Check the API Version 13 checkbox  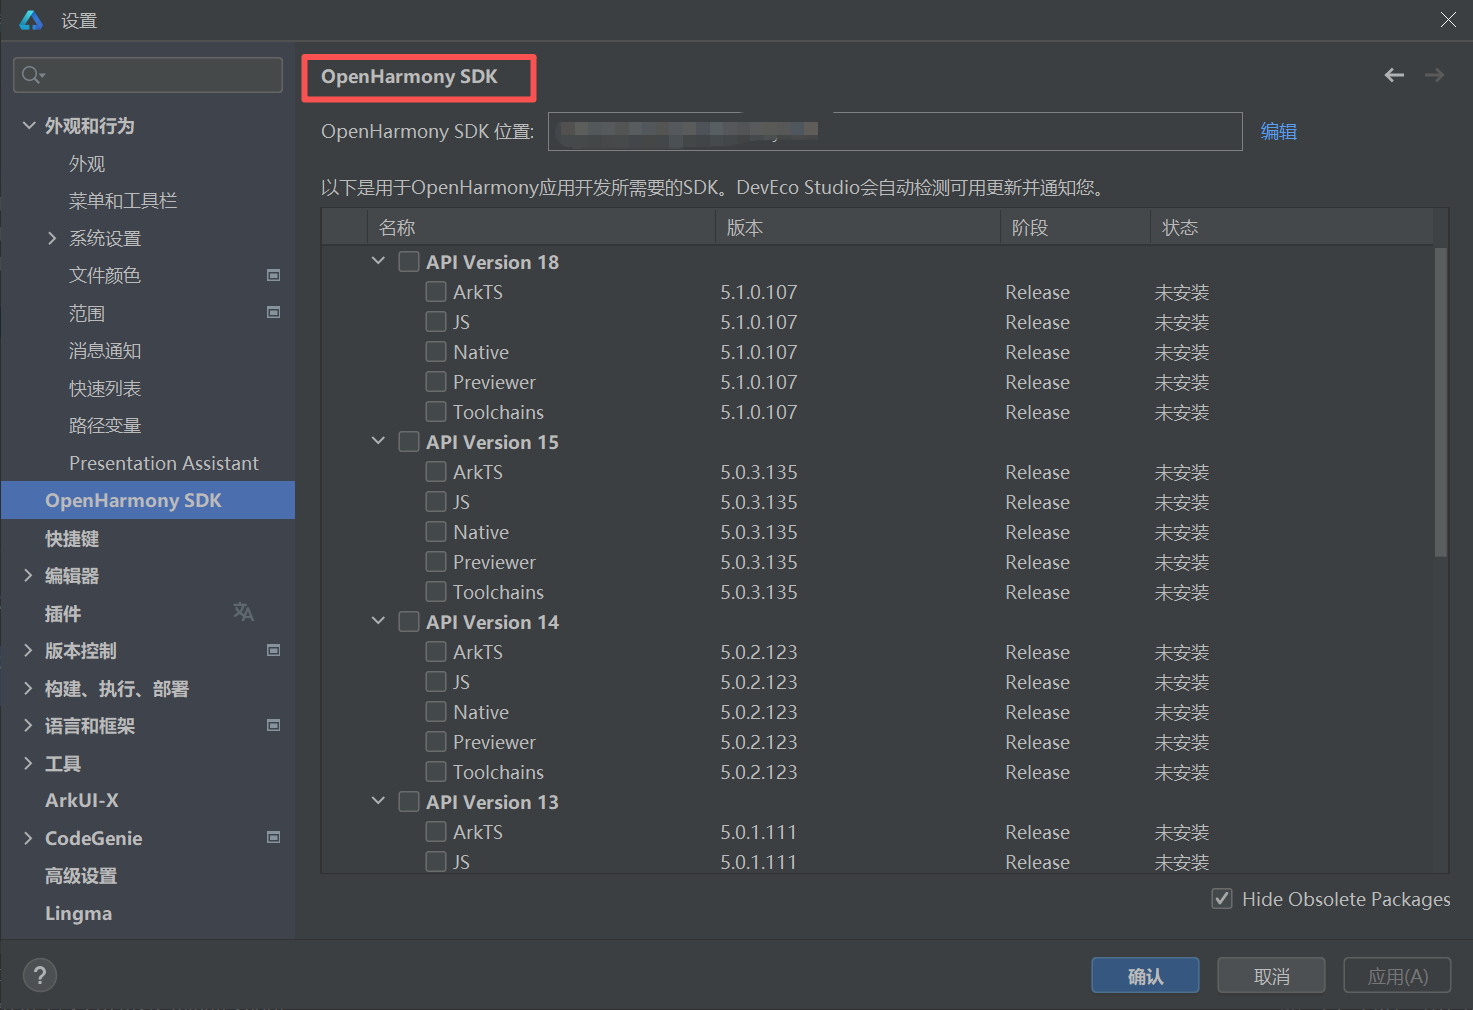[x=409, y=802]
